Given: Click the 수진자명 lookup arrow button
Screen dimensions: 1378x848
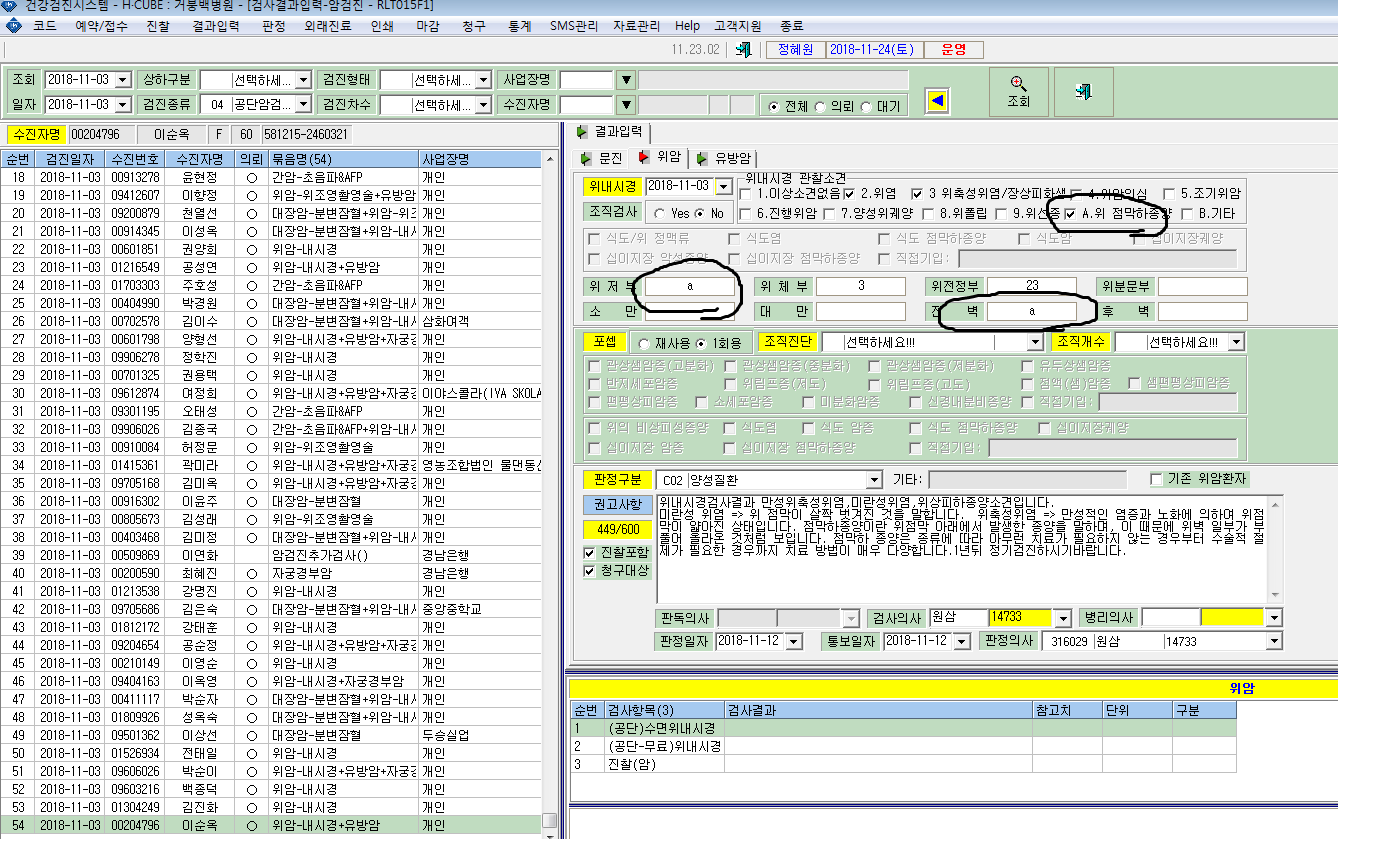Looking at the screenshot, I should 626,105.
